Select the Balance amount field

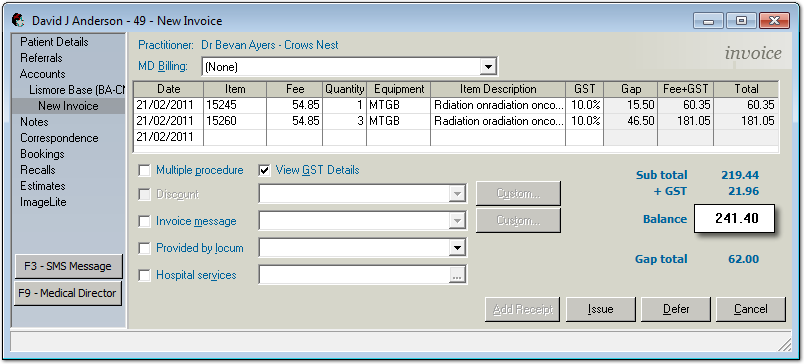point(734,219)
